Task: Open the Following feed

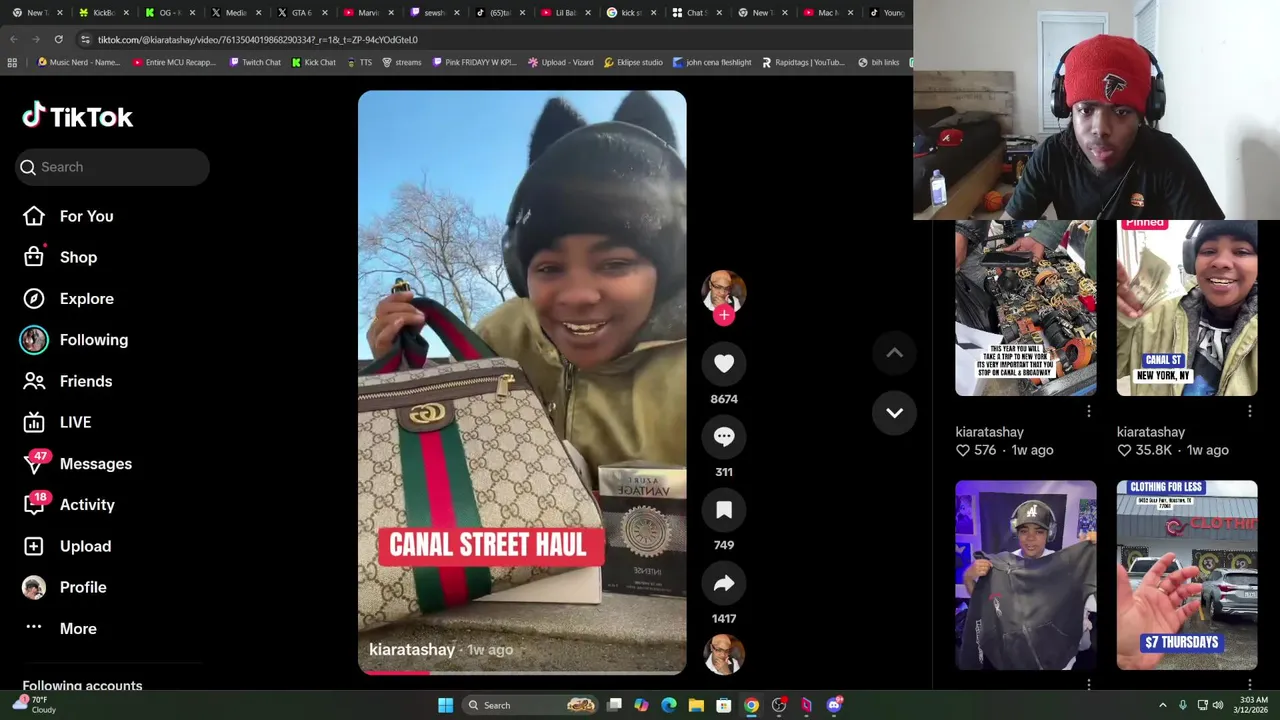Action: pyautogui.click(x=75, y=340)
